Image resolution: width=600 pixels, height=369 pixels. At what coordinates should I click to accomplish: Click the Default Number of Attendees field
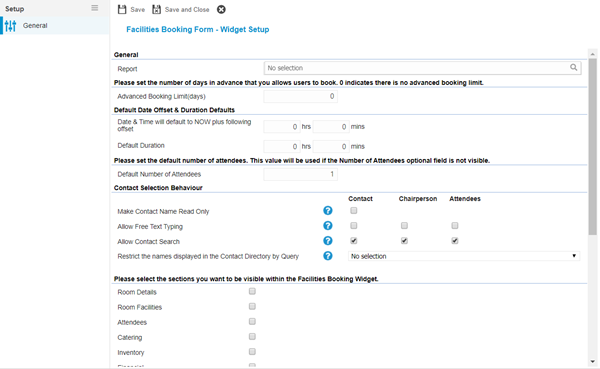pyautogui.click(x=300, y=174)
